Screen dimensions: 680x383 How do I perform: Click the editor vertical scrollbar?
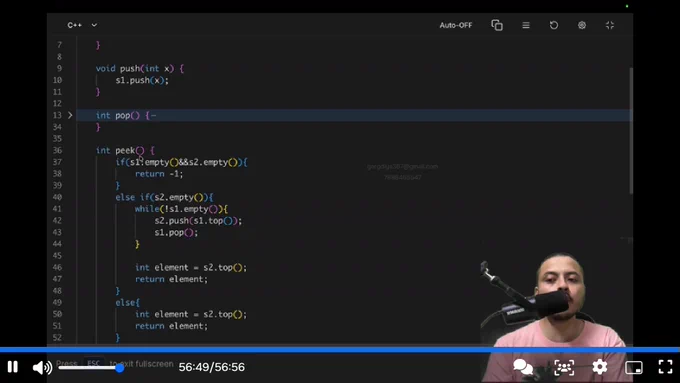click(x=631, y=130)
